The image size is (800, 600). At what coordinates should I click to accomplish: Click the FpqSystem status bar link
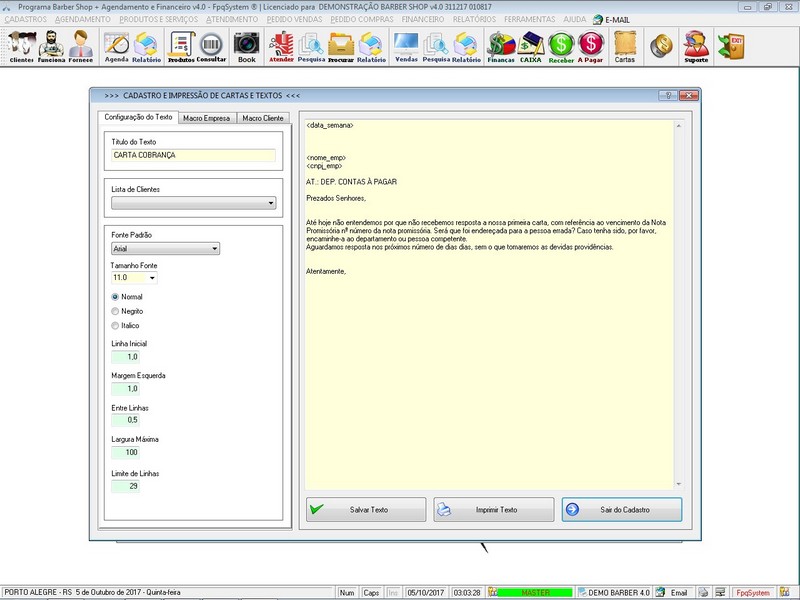(753, 593)
